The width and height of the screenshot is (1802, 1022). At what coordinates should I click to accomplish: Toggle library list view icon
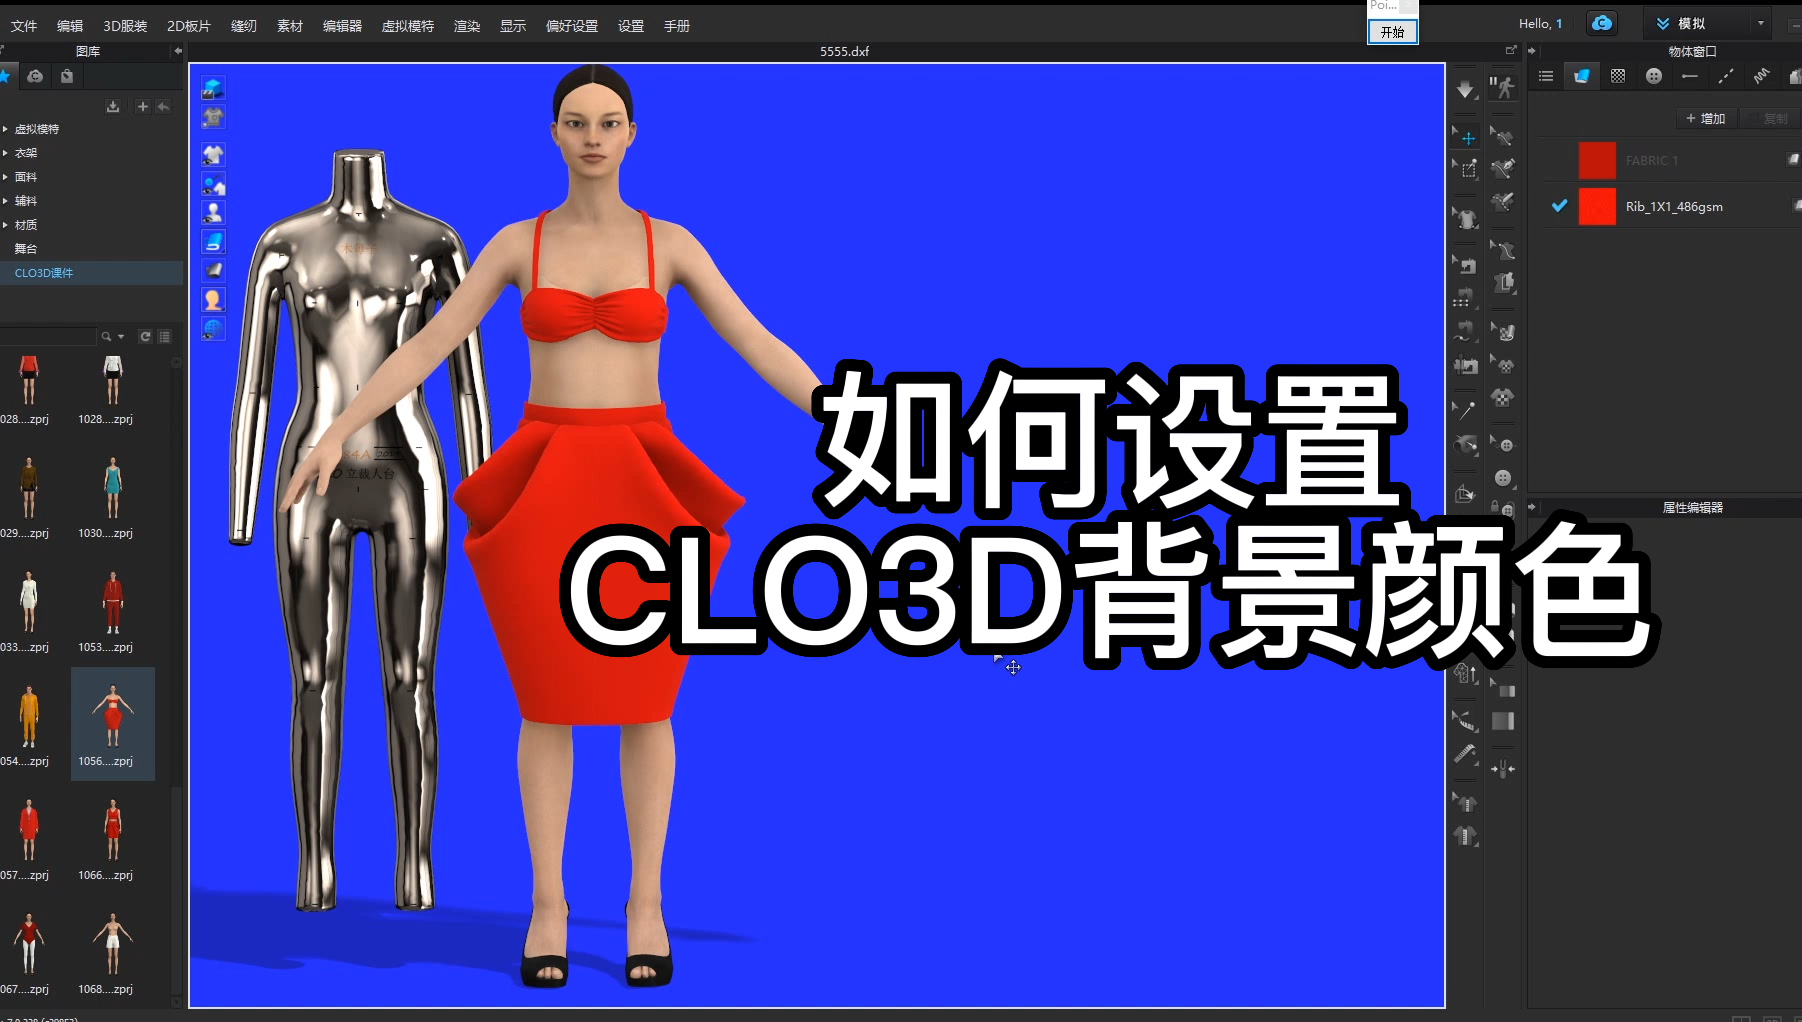[165, 337]
